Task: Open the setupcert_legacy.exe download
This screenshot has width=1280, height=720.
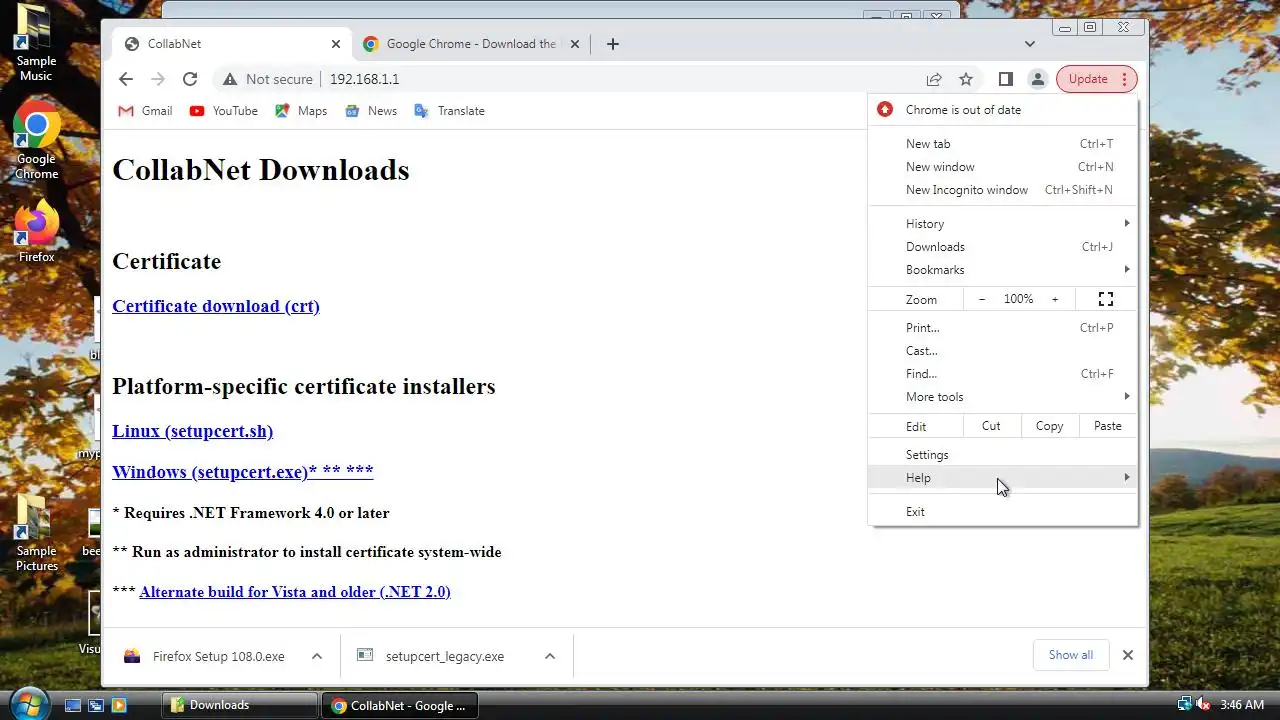Action: tap(432, 656)
